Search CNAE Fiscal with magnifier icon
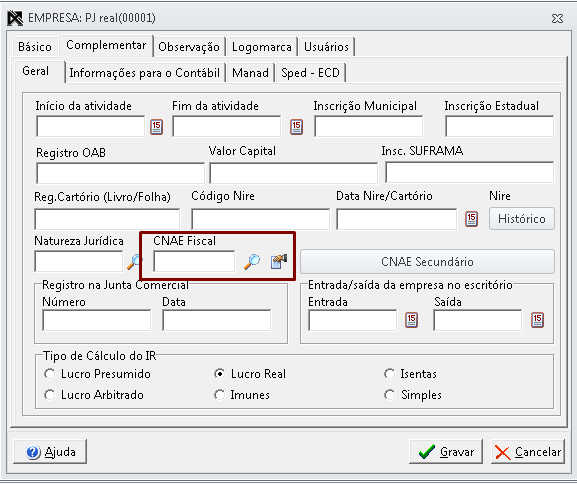The width and height of the screenshot is (577, 484). (252, 262)
